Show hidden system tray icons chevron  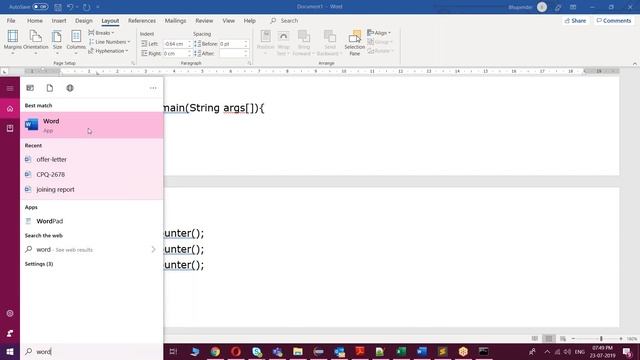click(x=547, y=351)
